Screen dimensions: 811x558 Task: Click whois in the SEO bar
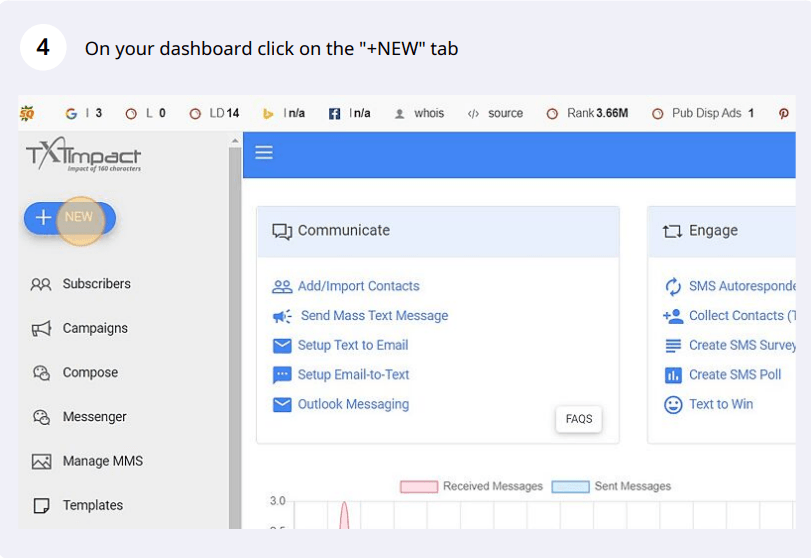[x=429, y=113]
